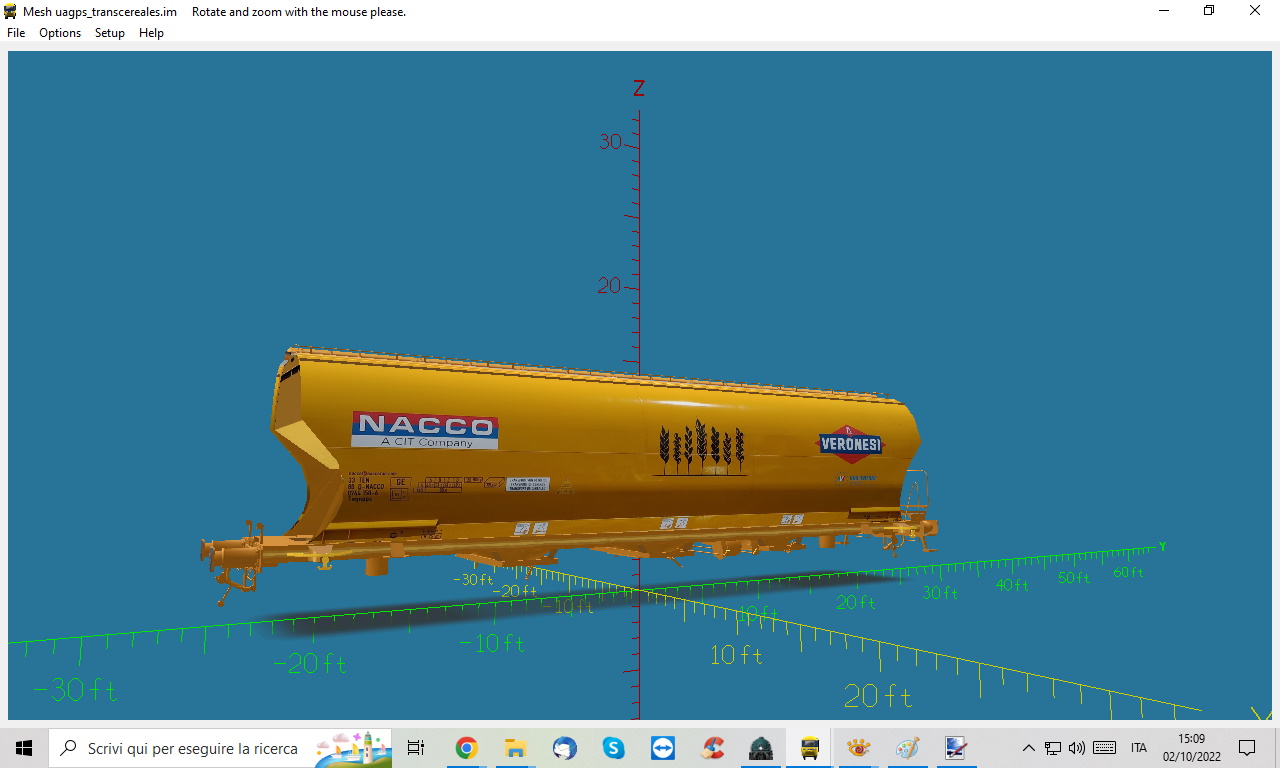
Task: Open the Setup menu
Action: (x=110, y=33)
